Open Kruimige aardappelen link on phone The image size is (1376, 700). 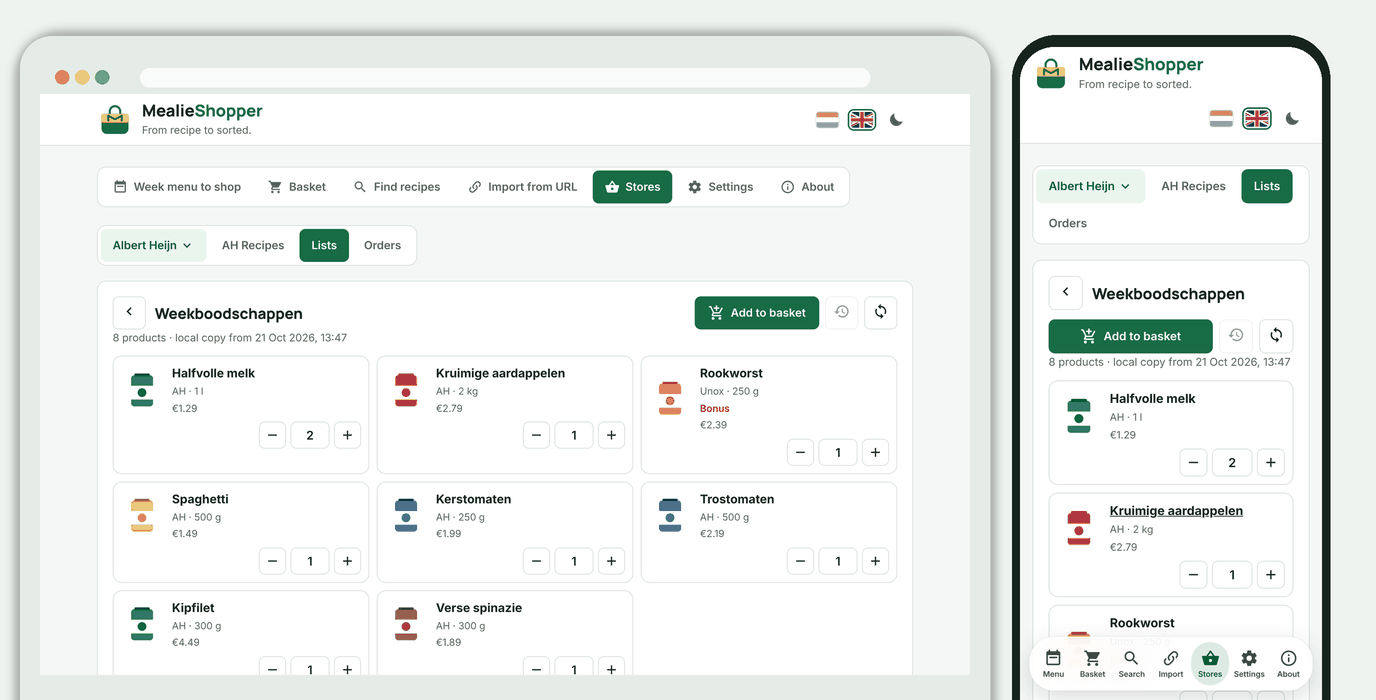[x=1176, y=511]
